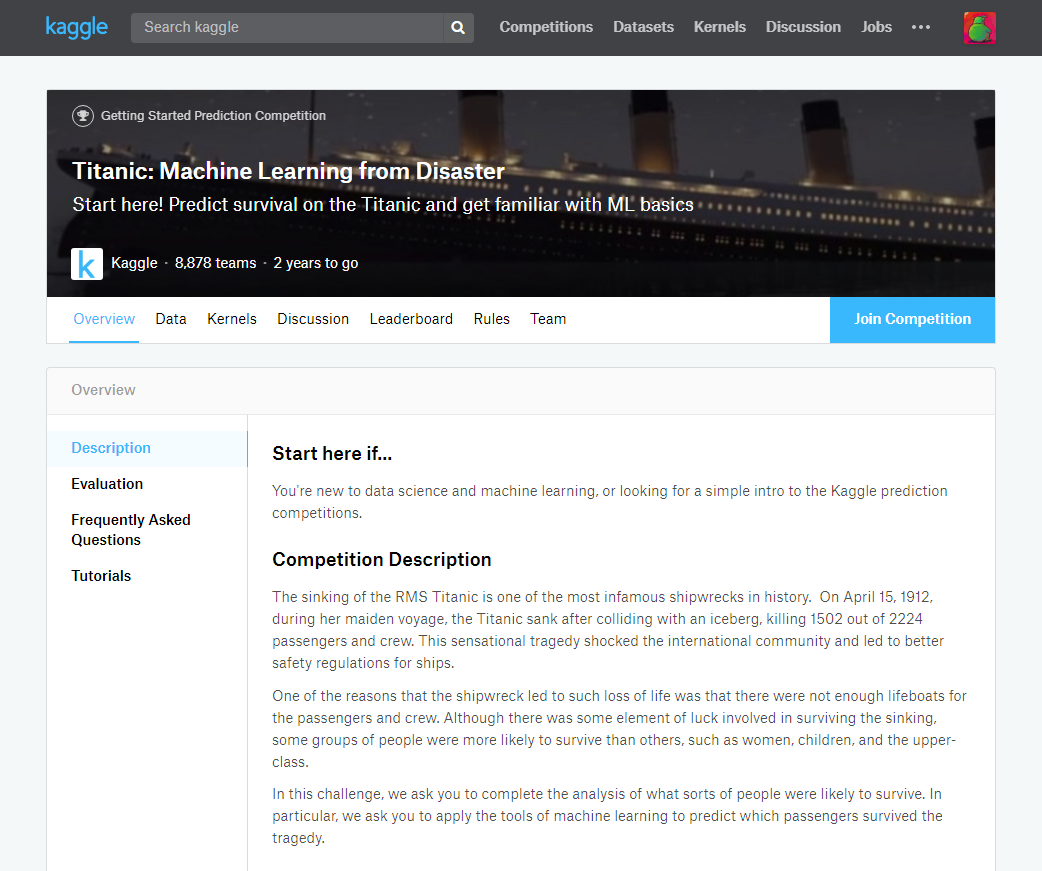Open top navigation Discussion link
This screenshot has width=1042, height=871.
pyautogui.click(x=803, y=27)
